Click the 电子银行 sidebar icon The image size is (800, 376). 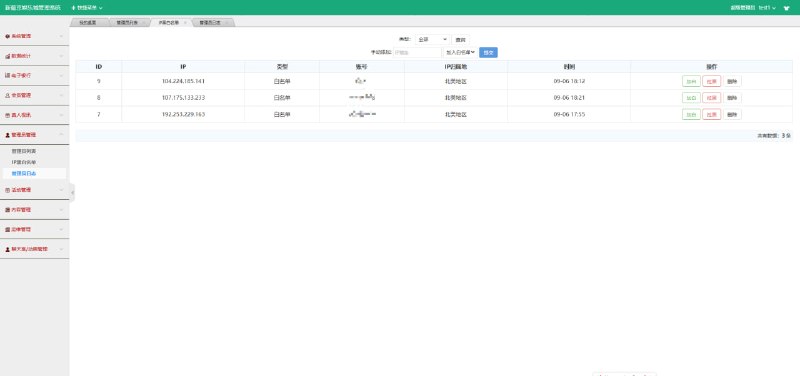pos(7,76)
